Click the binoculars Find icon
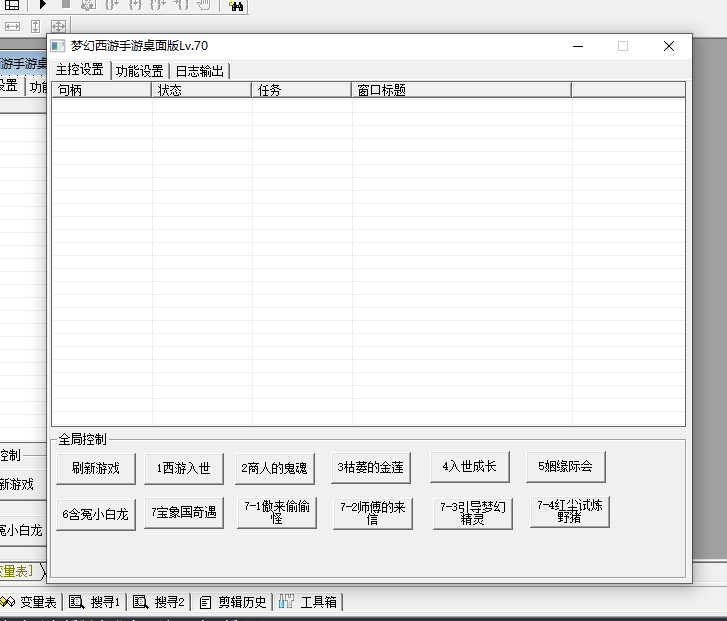The height and width of the screenshot is (621, 727). (236, 6)
